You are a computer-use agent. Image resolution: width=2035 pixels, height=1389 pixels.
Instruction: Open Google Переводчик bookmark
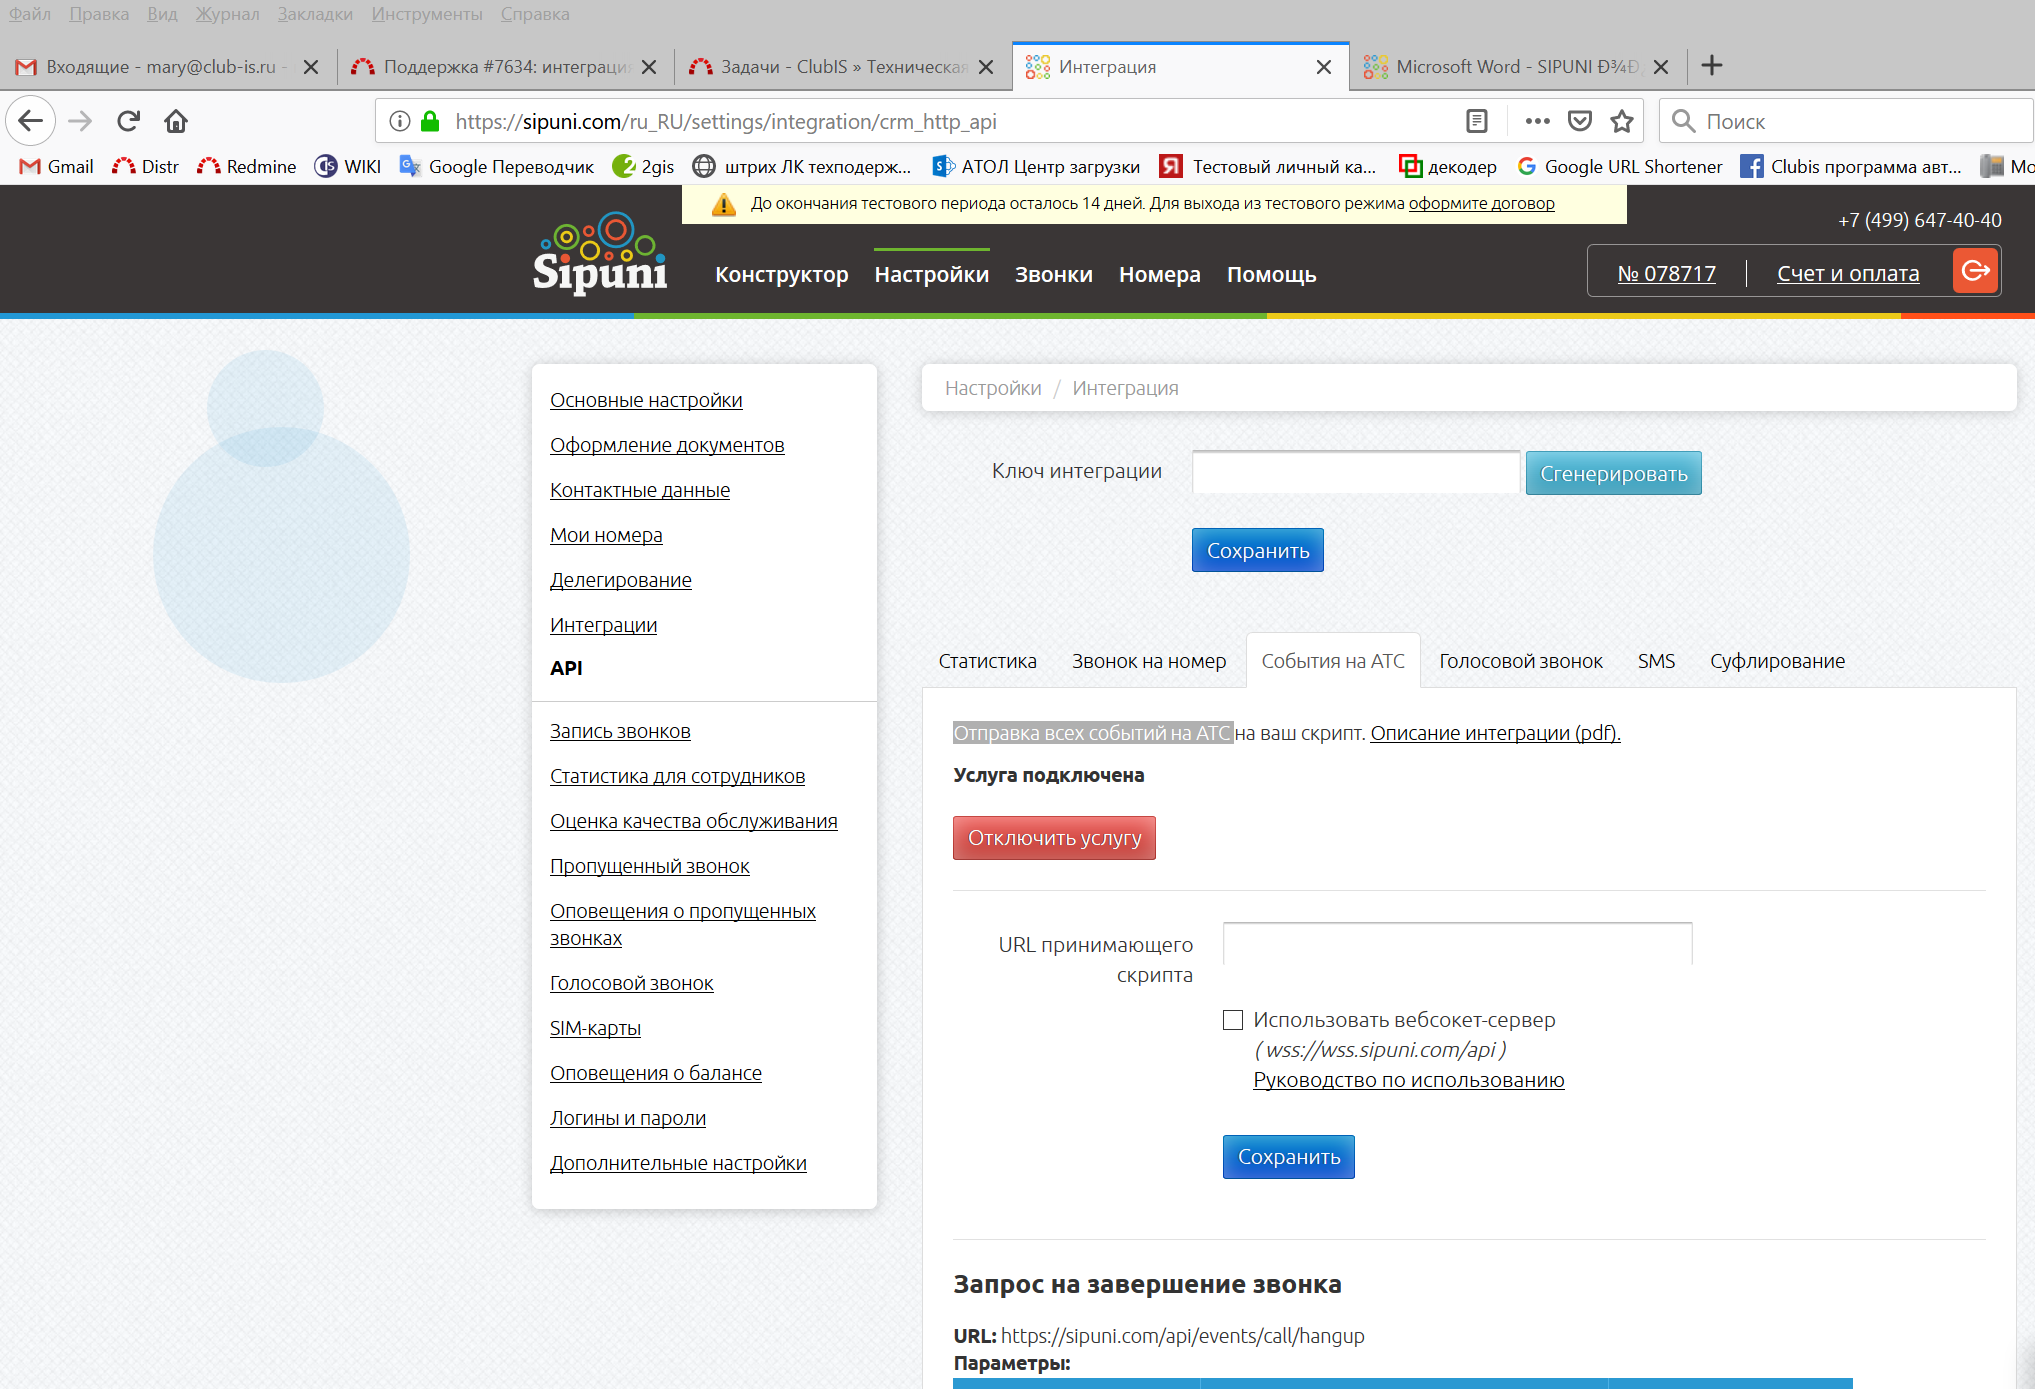497,166
